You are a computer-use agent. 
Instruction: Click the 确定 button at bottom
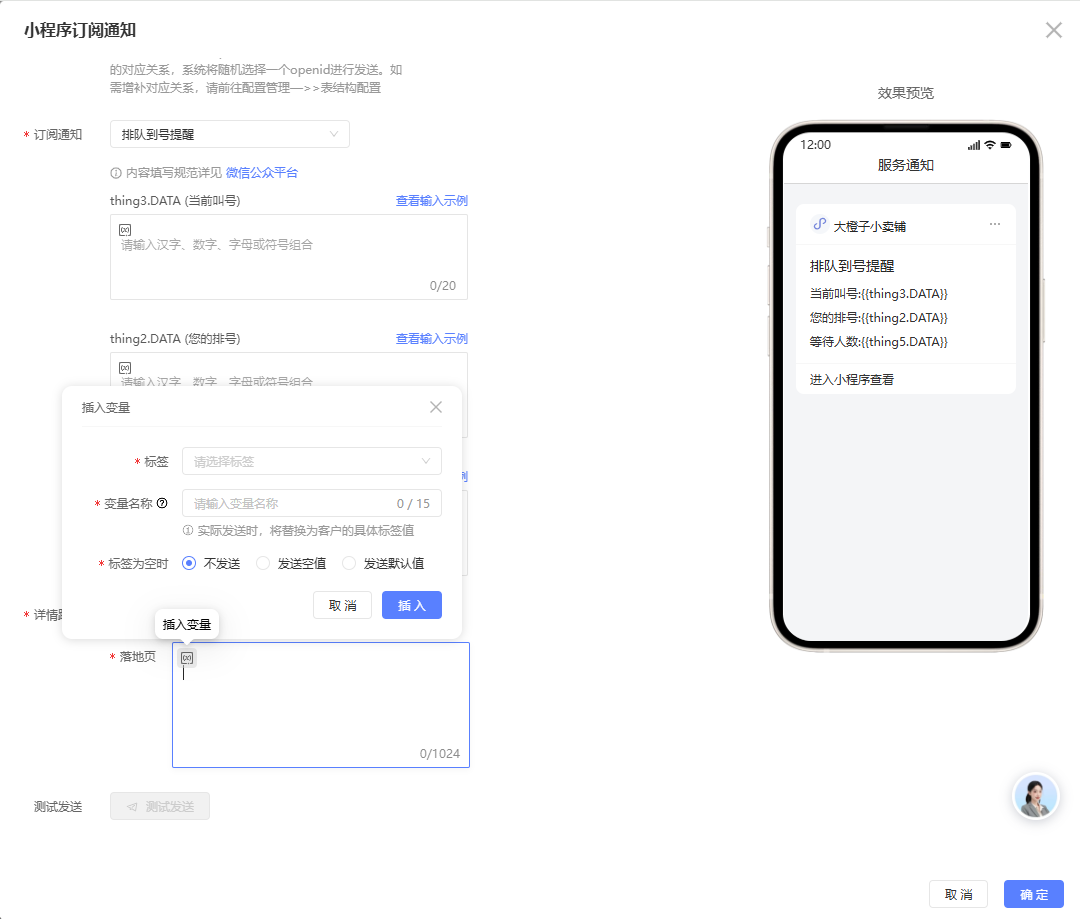(x=1033, y=894)
